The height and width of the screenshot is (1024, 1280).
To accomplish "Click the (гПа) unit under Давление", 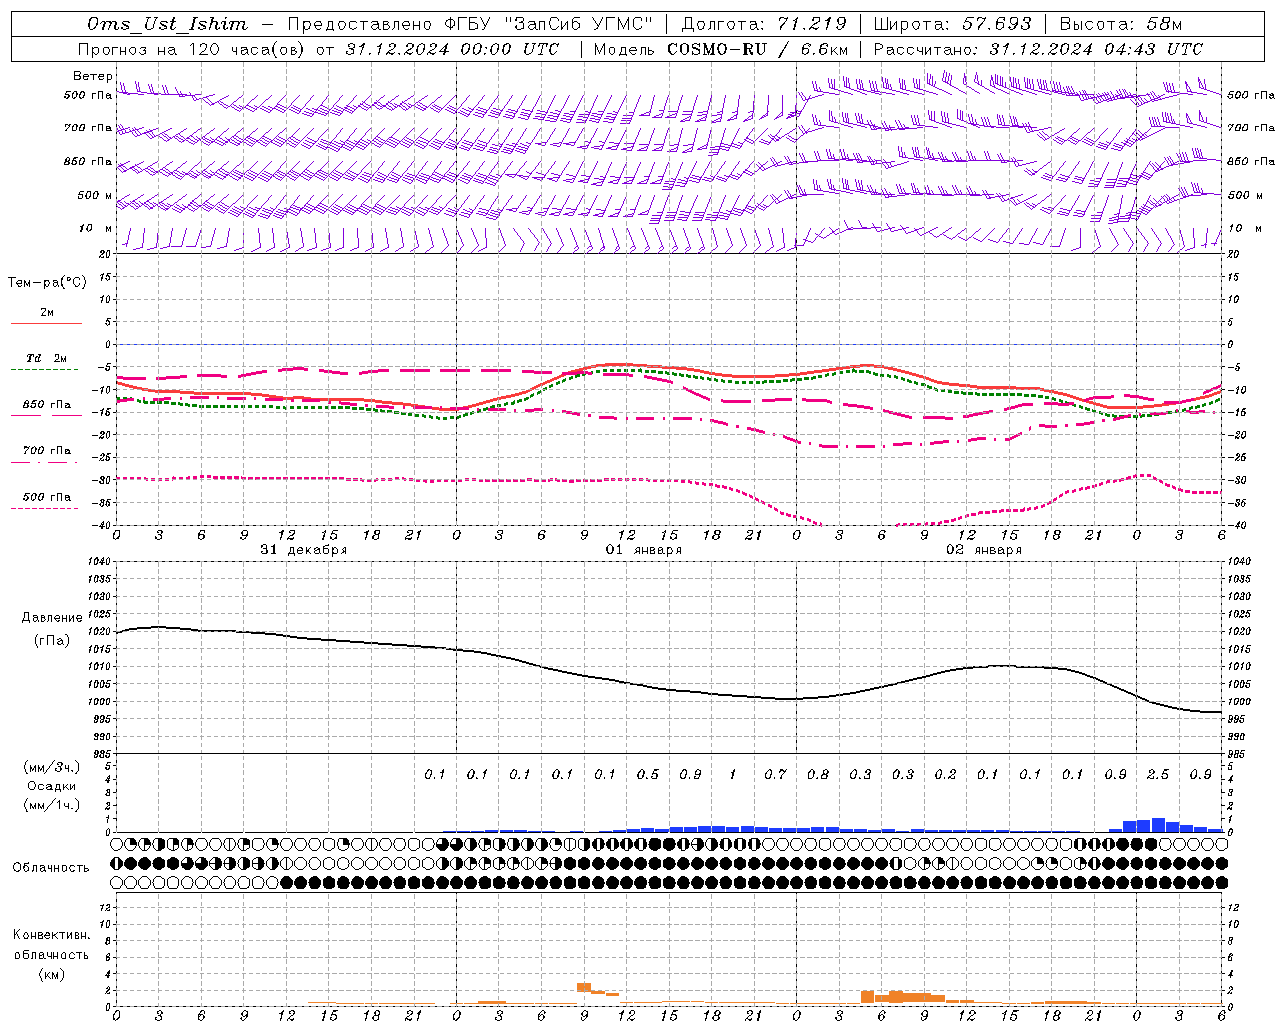I will 52,641.
